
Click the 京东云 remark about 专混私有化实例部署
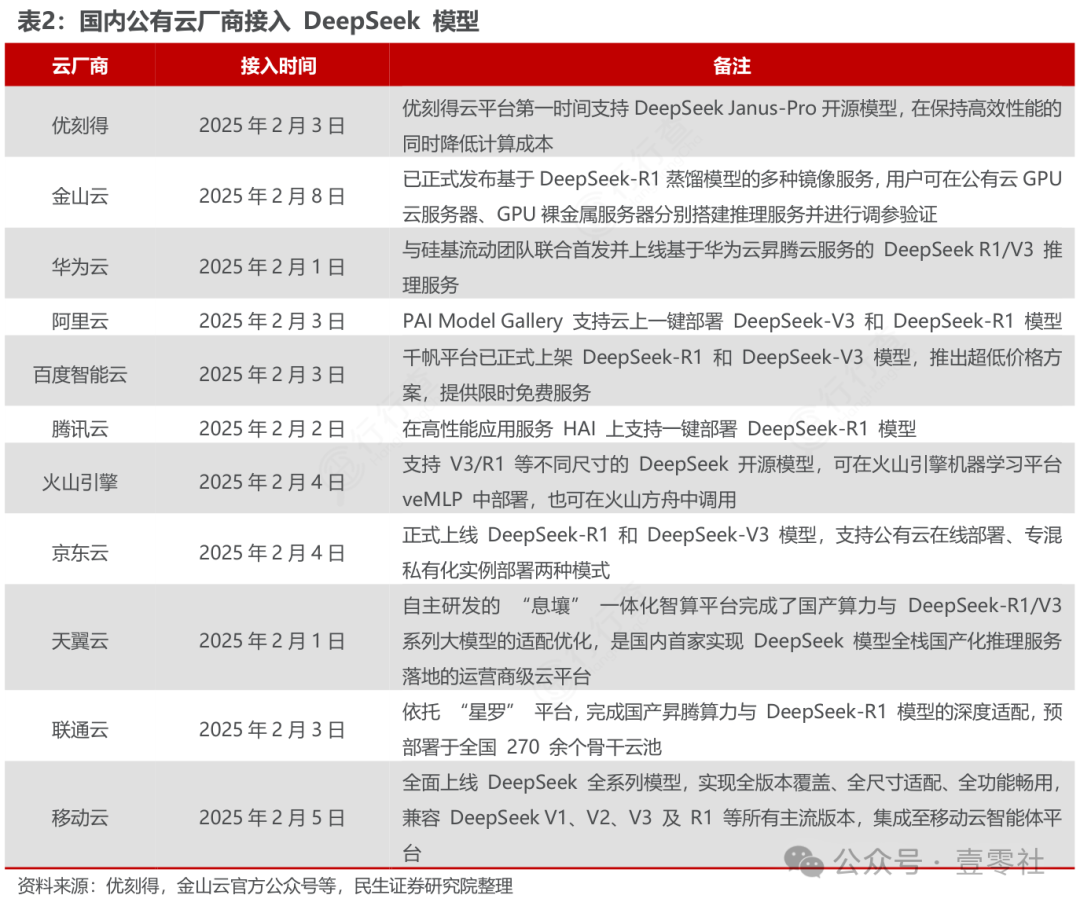[732, 553]
